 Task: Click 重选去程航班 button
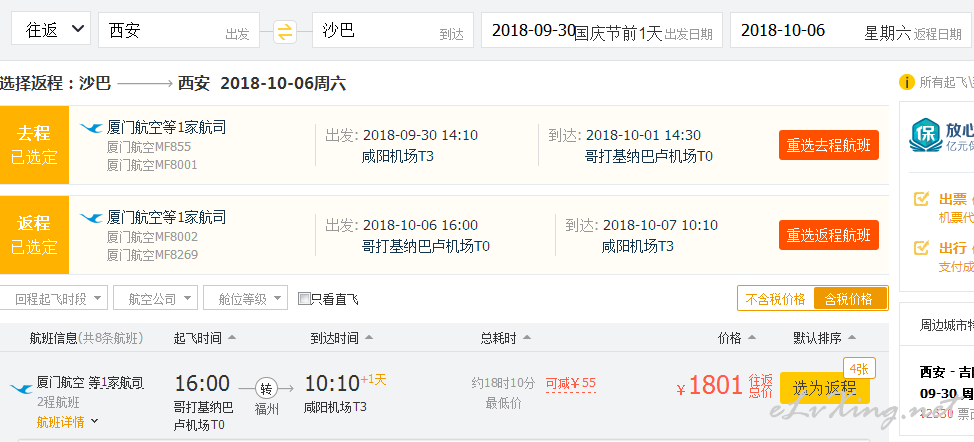(x=829, y=145)
